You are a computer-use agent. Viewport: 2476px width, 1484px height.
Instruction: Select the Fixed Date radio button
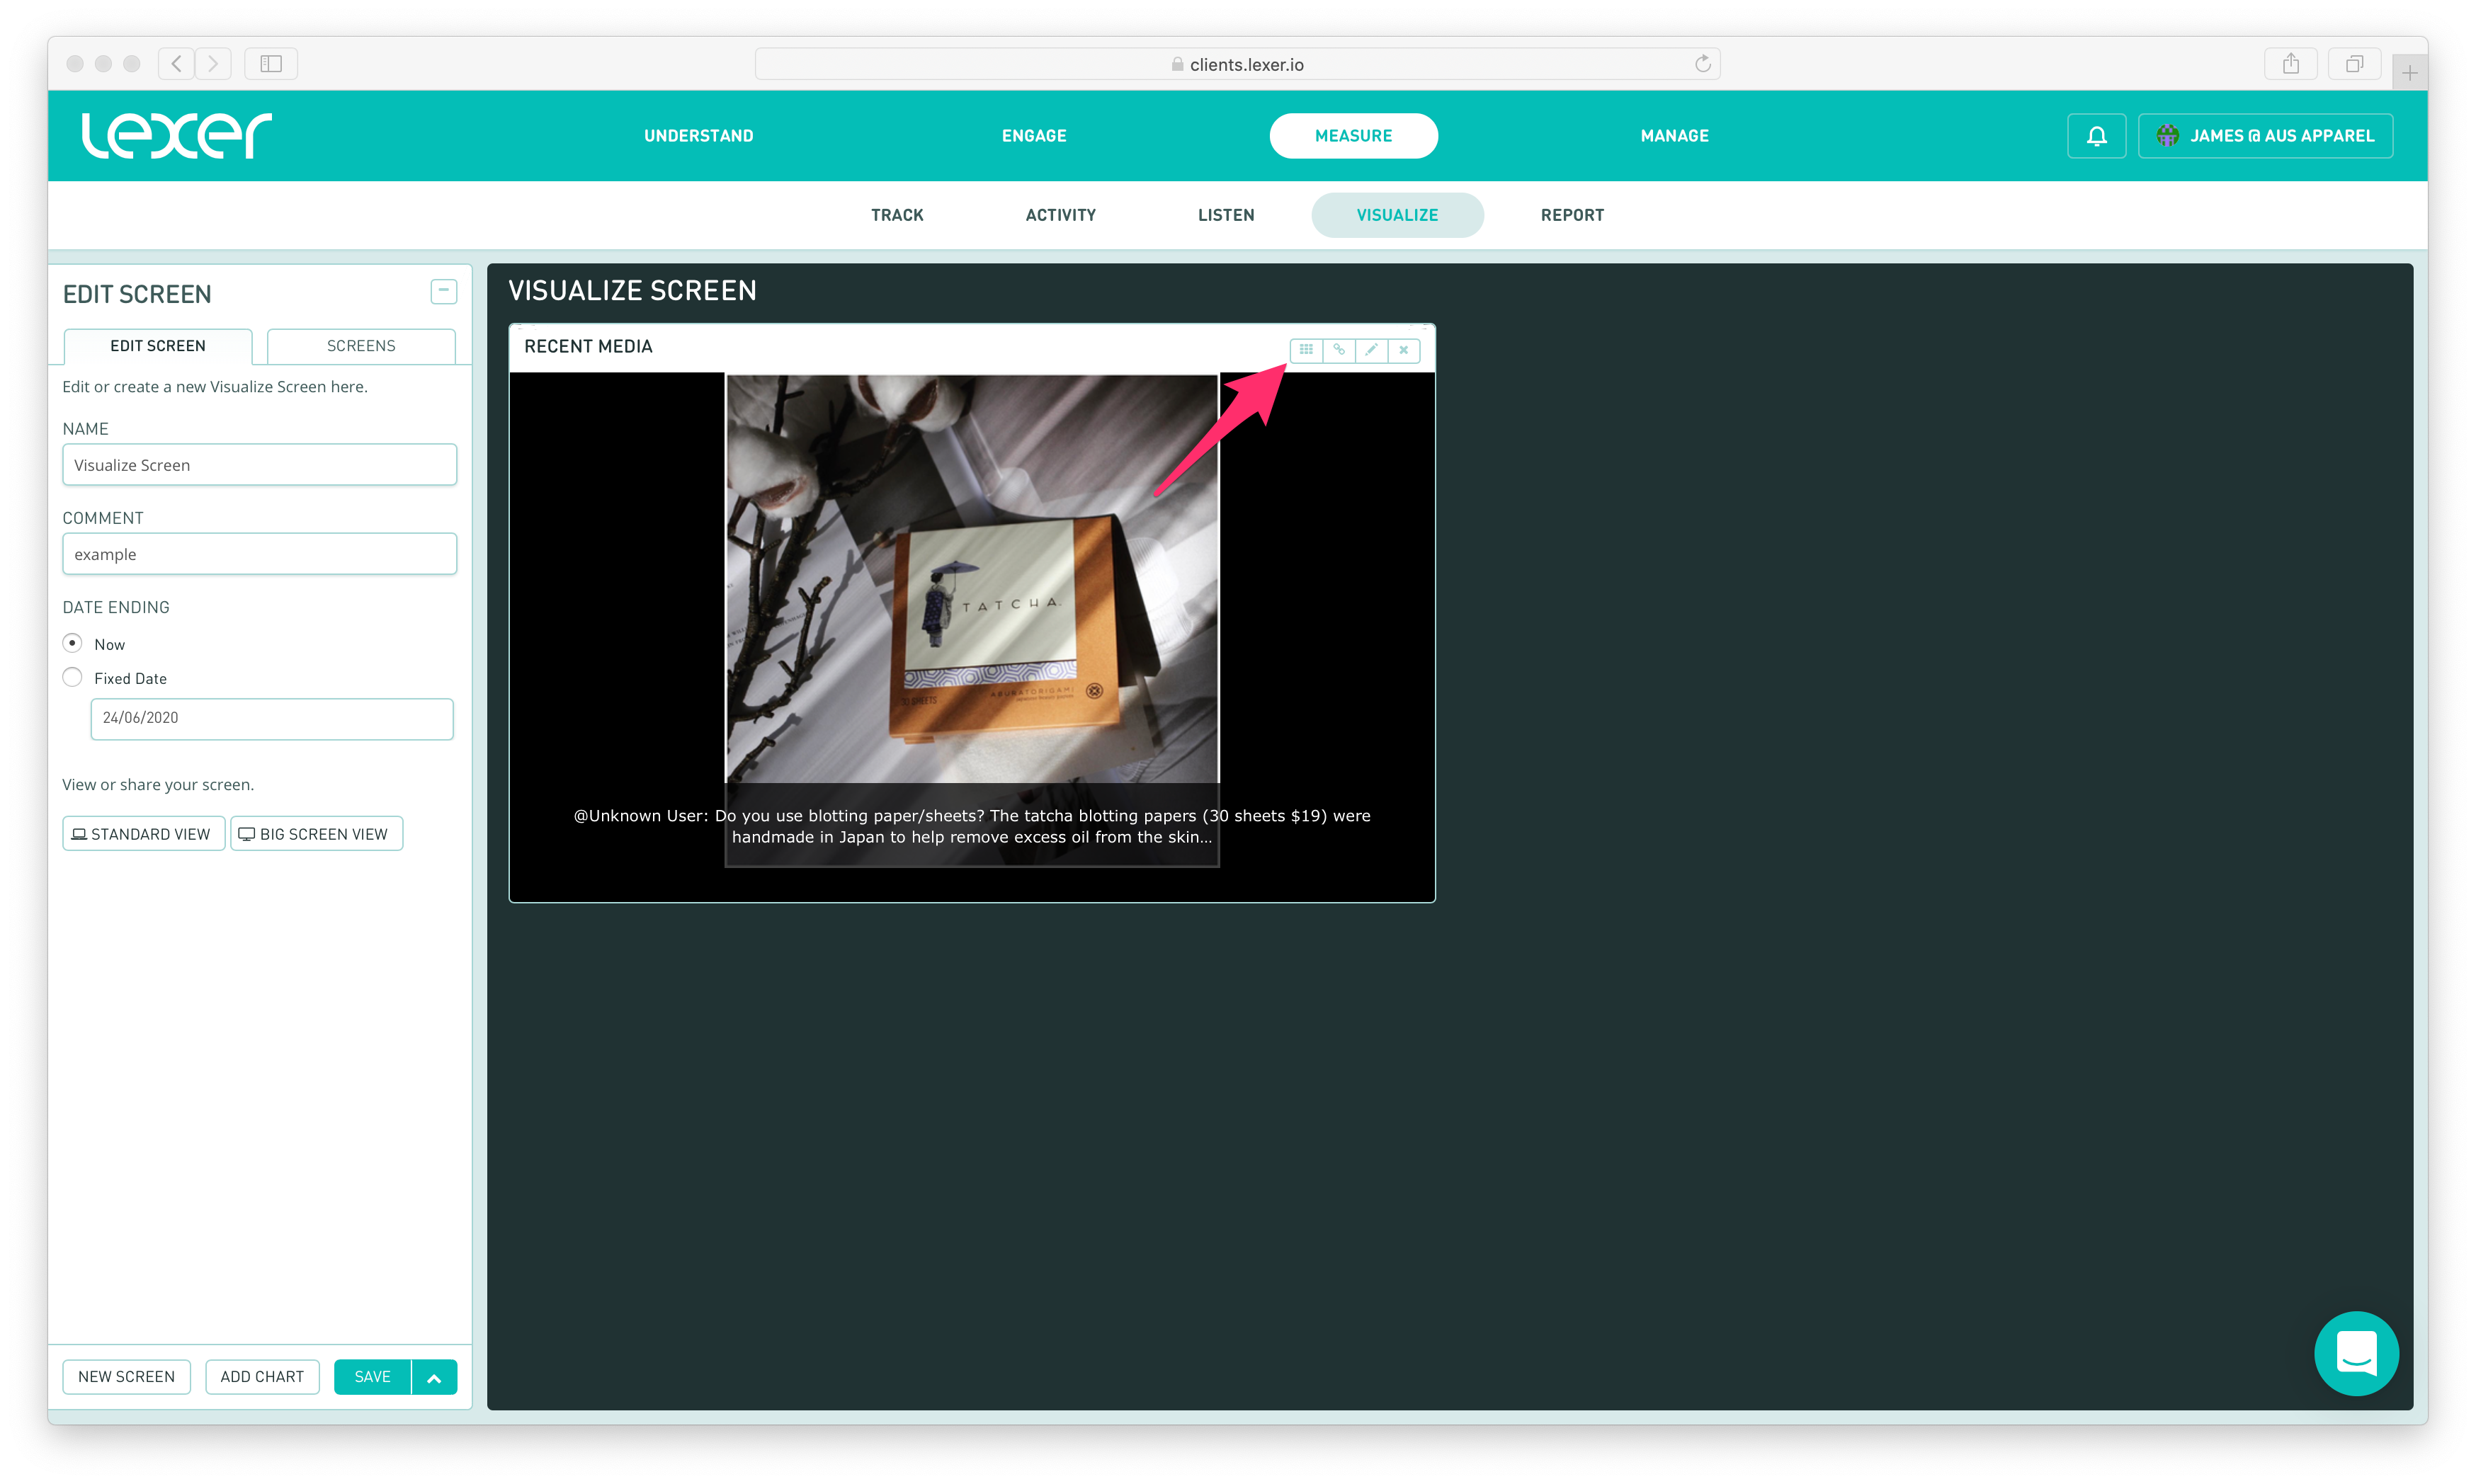pyautogui.click(x=72, y=677)
